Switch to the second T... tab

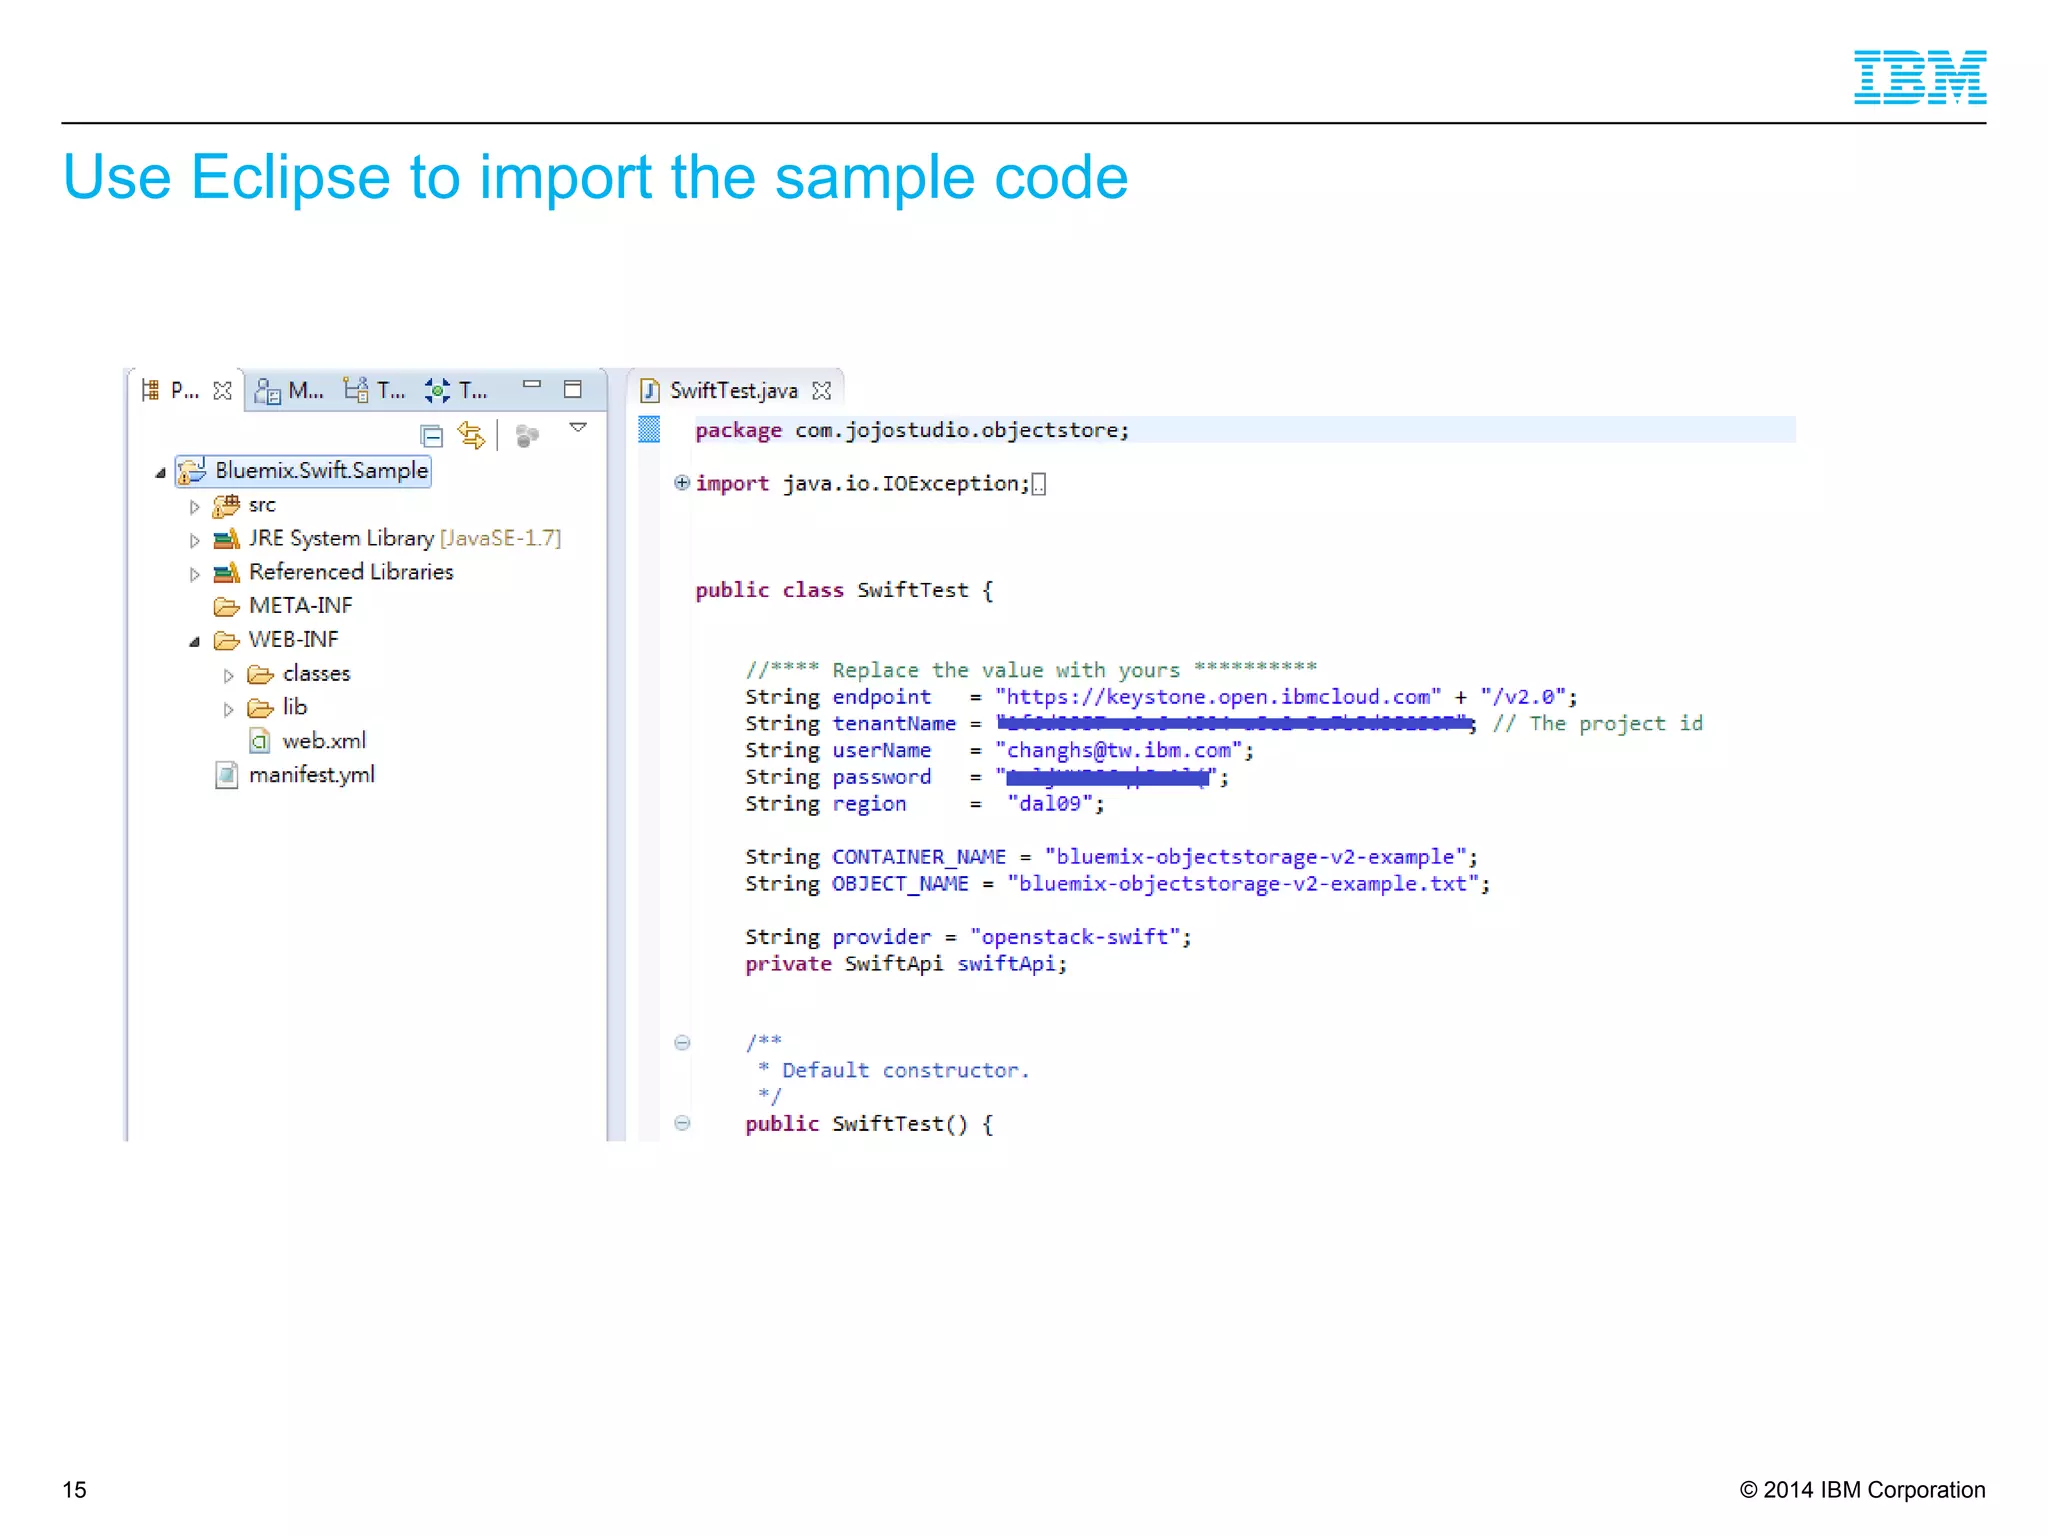point(456,390)
